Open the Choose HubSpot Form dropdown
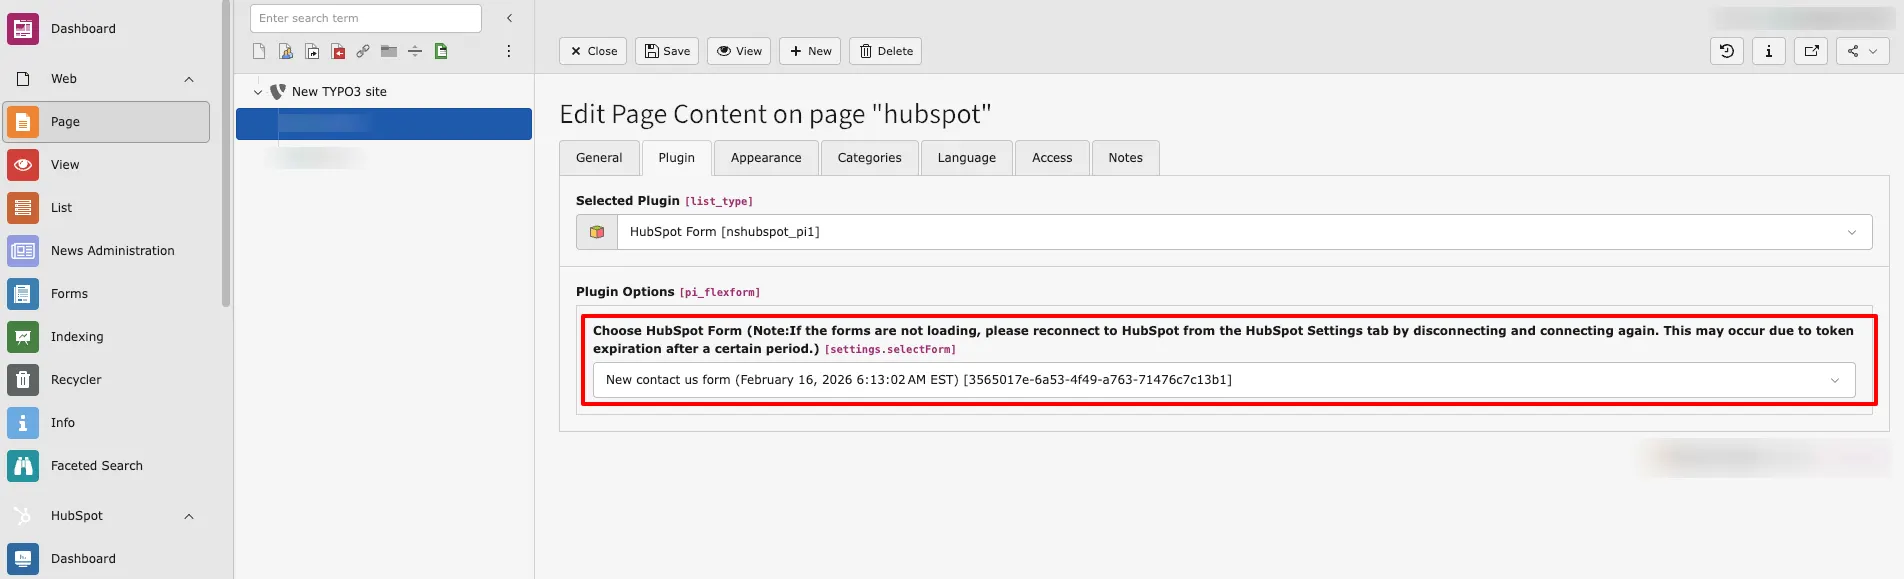Viewport: 1904px width, 579px height. tap(1224, 380)
